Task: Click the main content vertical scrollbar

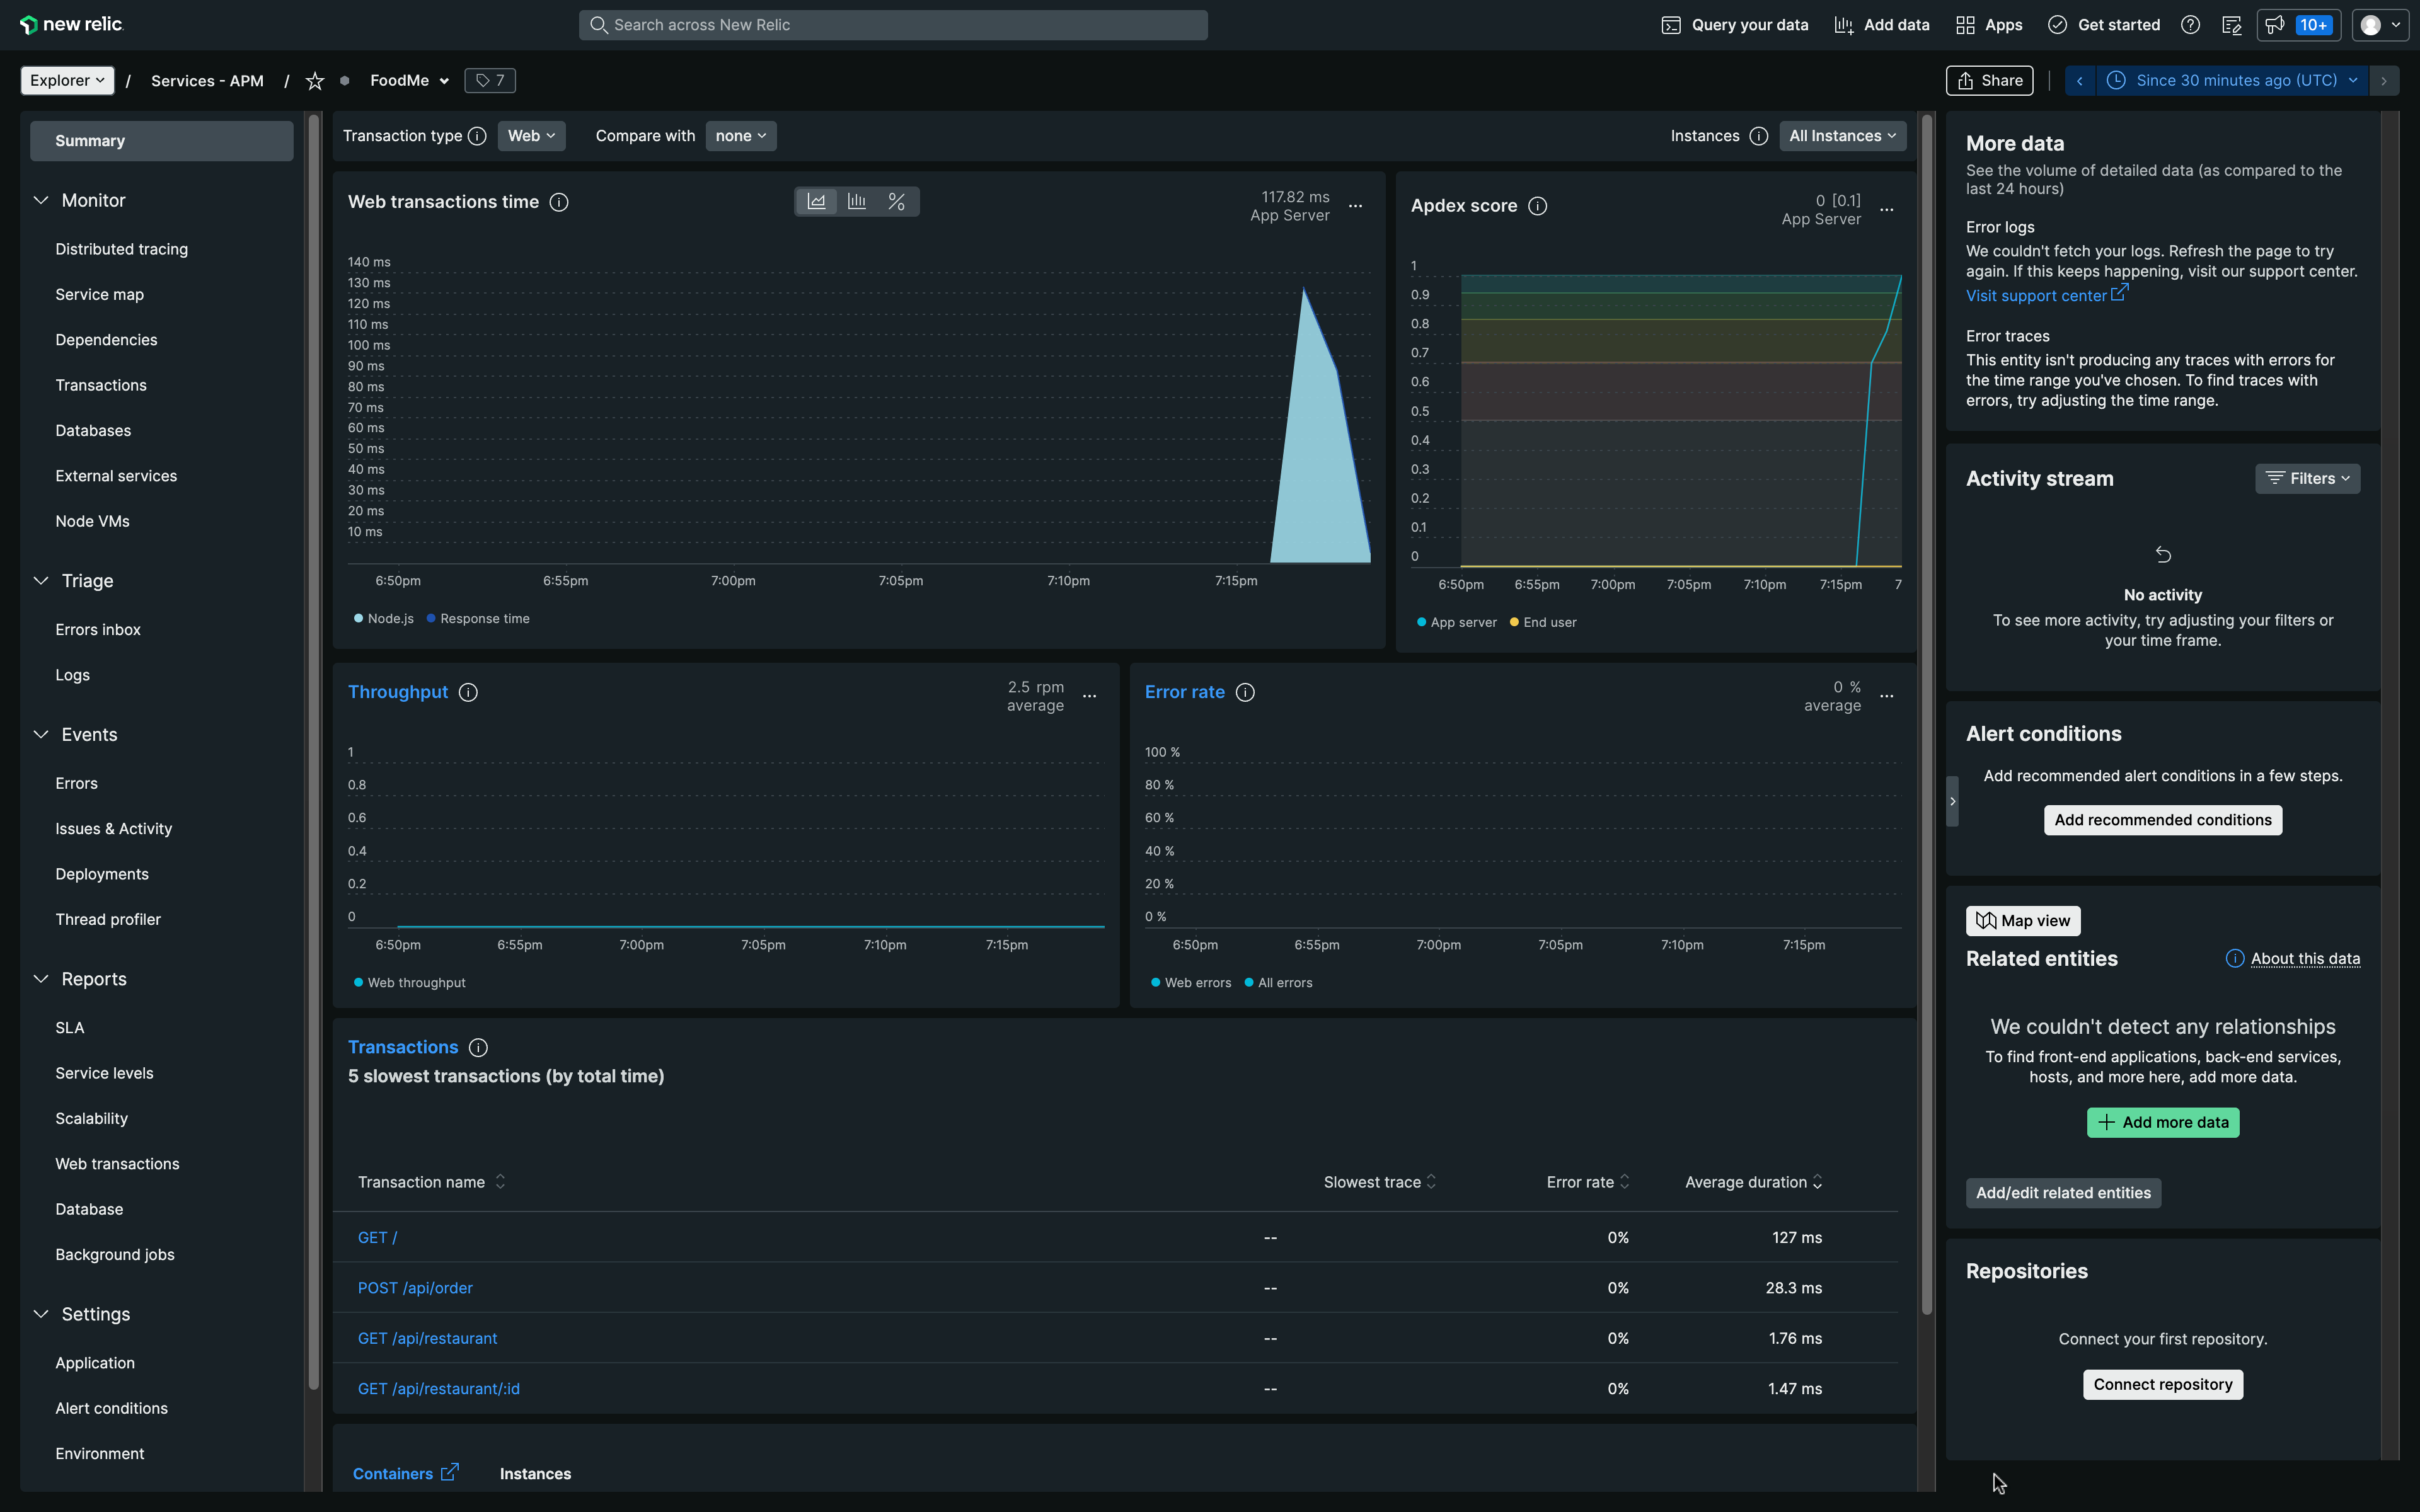Action: click(x=1926, y=700)
